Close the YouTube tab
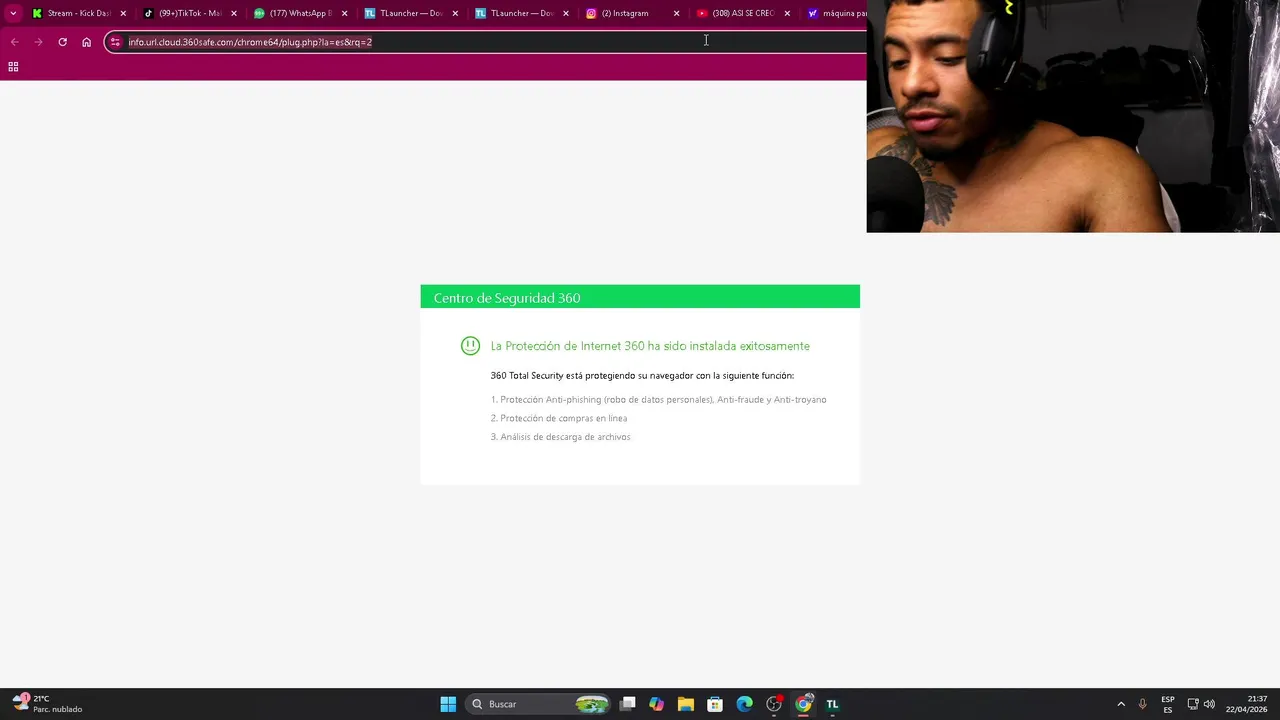Screen dimensions: 1280x720 click(787, 13)
